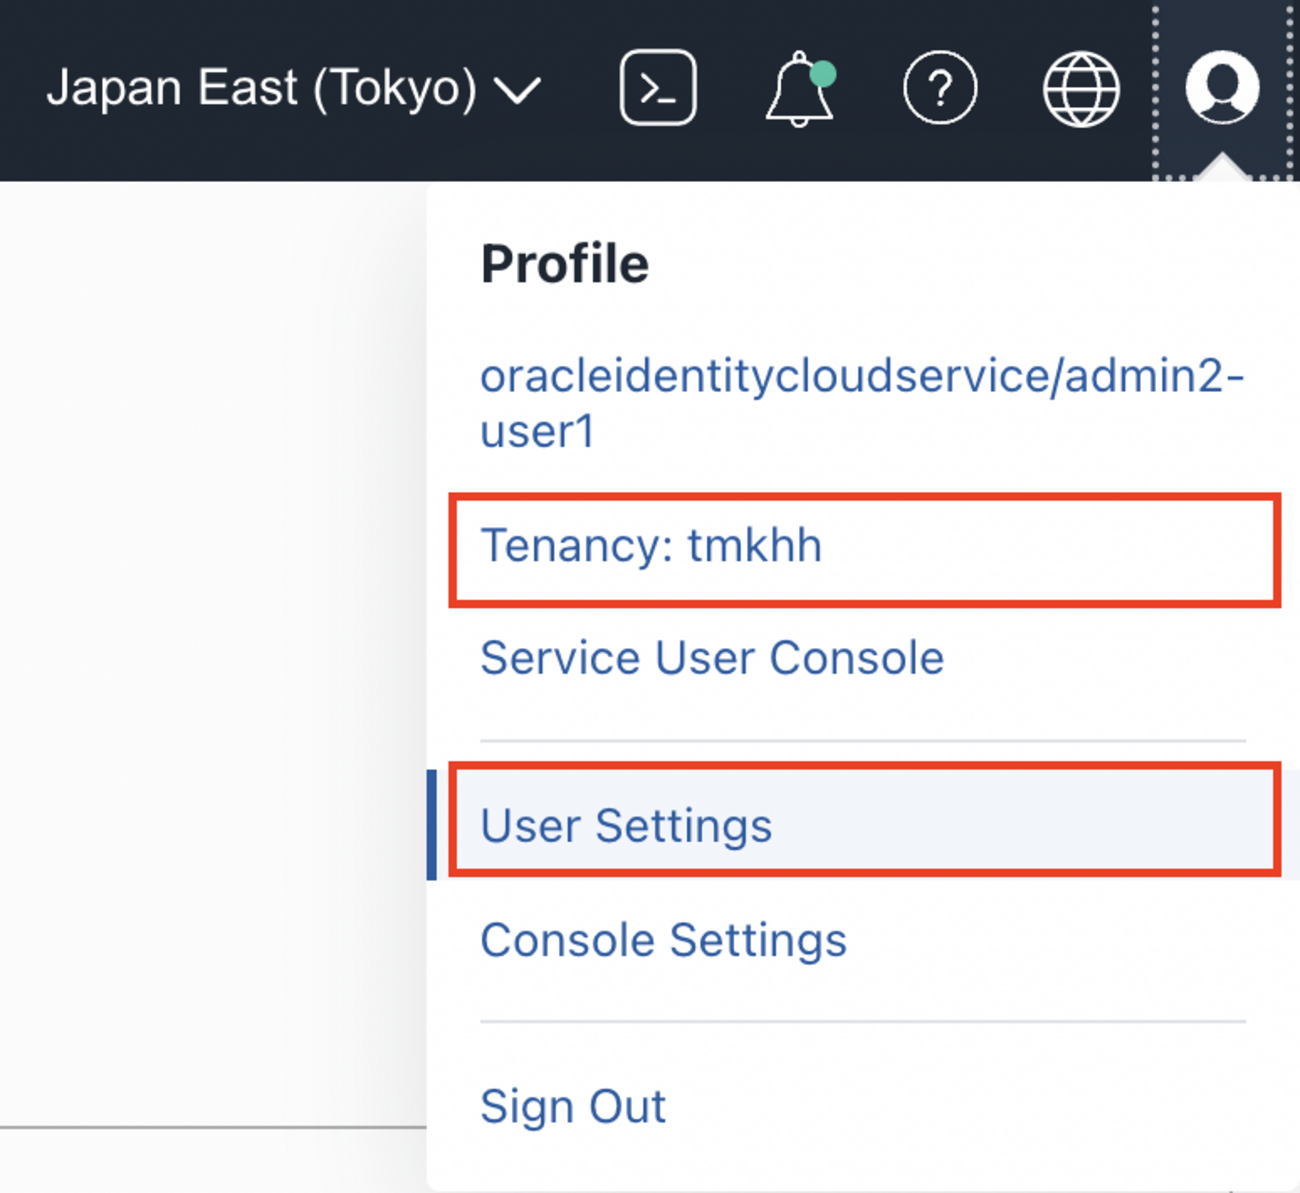Screen dimensions: 1300x1193
Task: Go to Service User Console
Action: tap(712, 658)
